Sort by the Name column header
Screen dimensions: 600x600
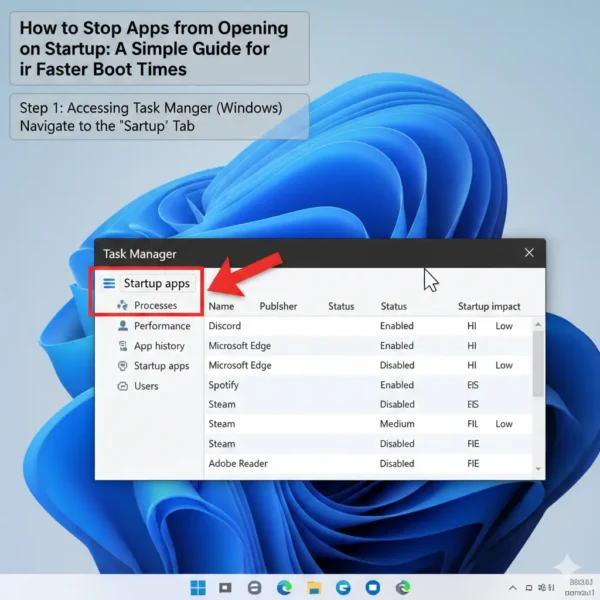tap(221, 306)
